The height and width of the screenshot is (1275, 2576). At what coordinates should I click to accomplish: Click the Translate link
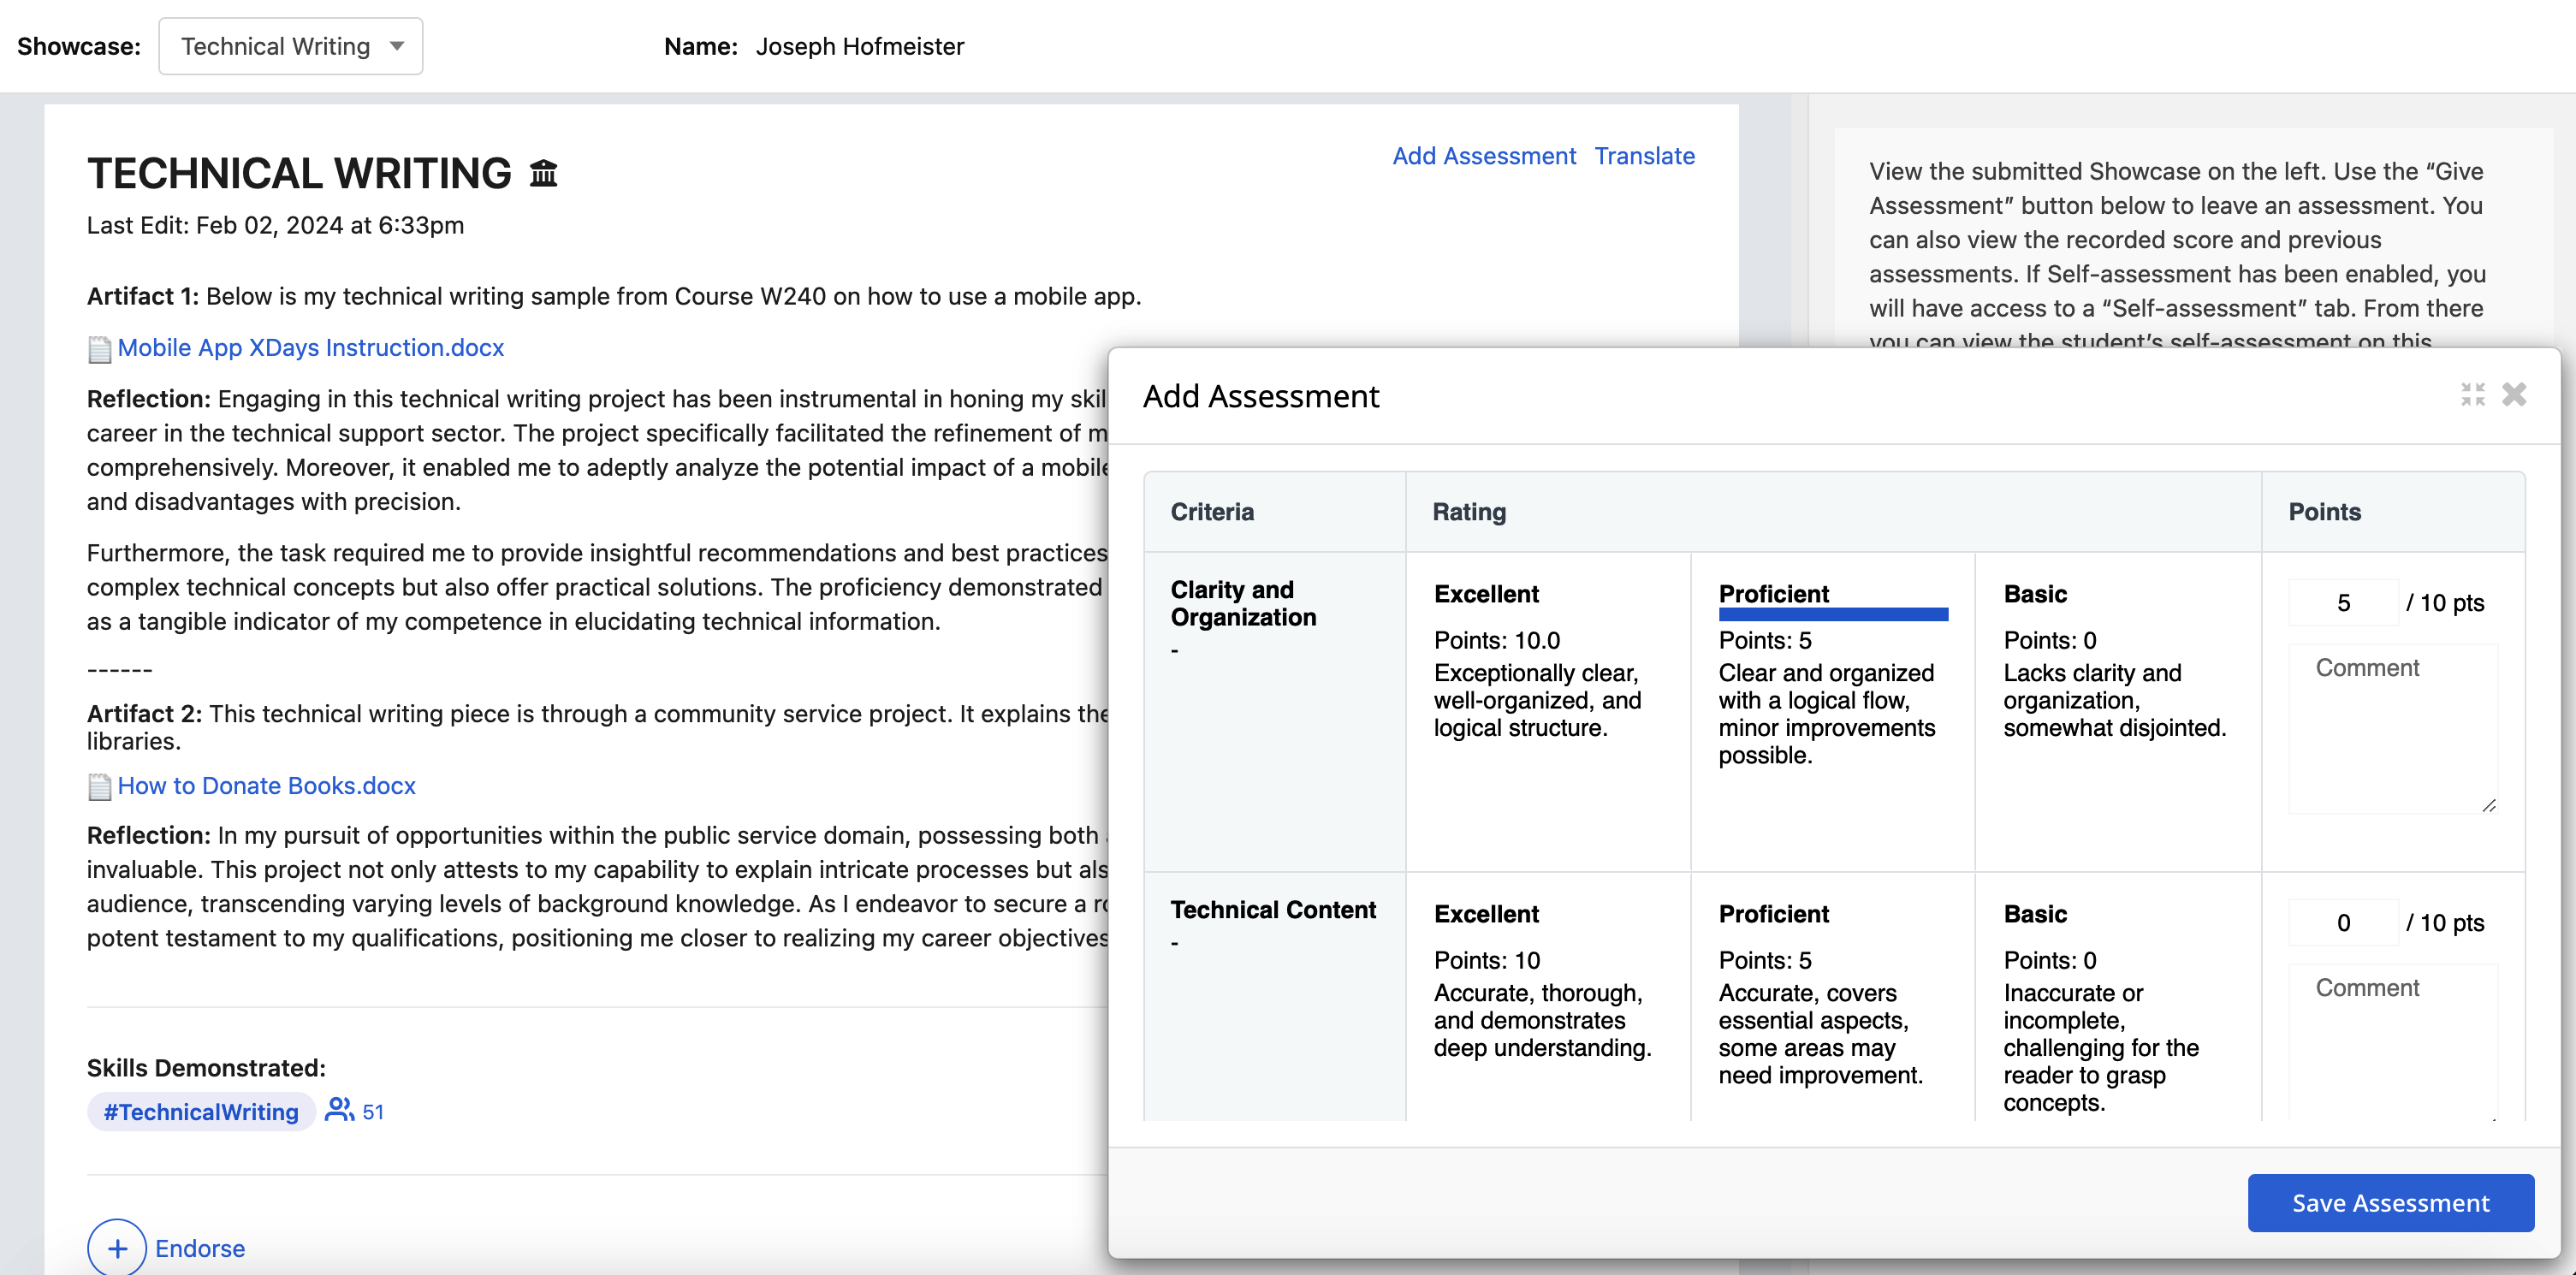click(1644, 156)
